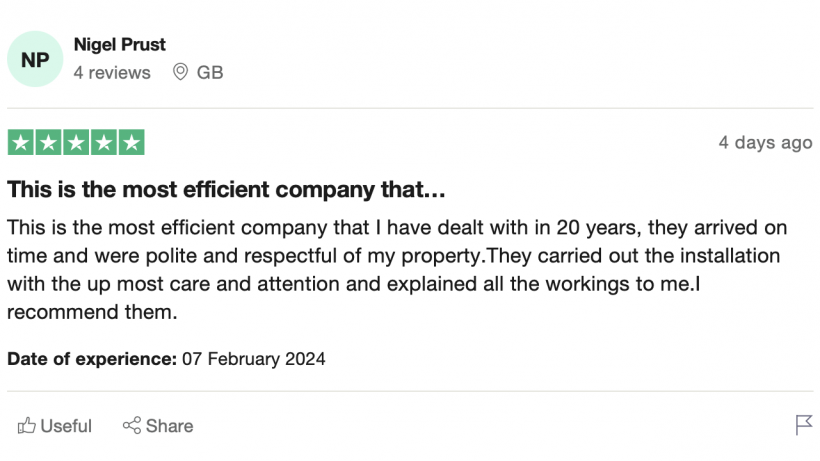Click the GB country label
This screenshot has width=820, height=461.
click(x=210, y=73)
